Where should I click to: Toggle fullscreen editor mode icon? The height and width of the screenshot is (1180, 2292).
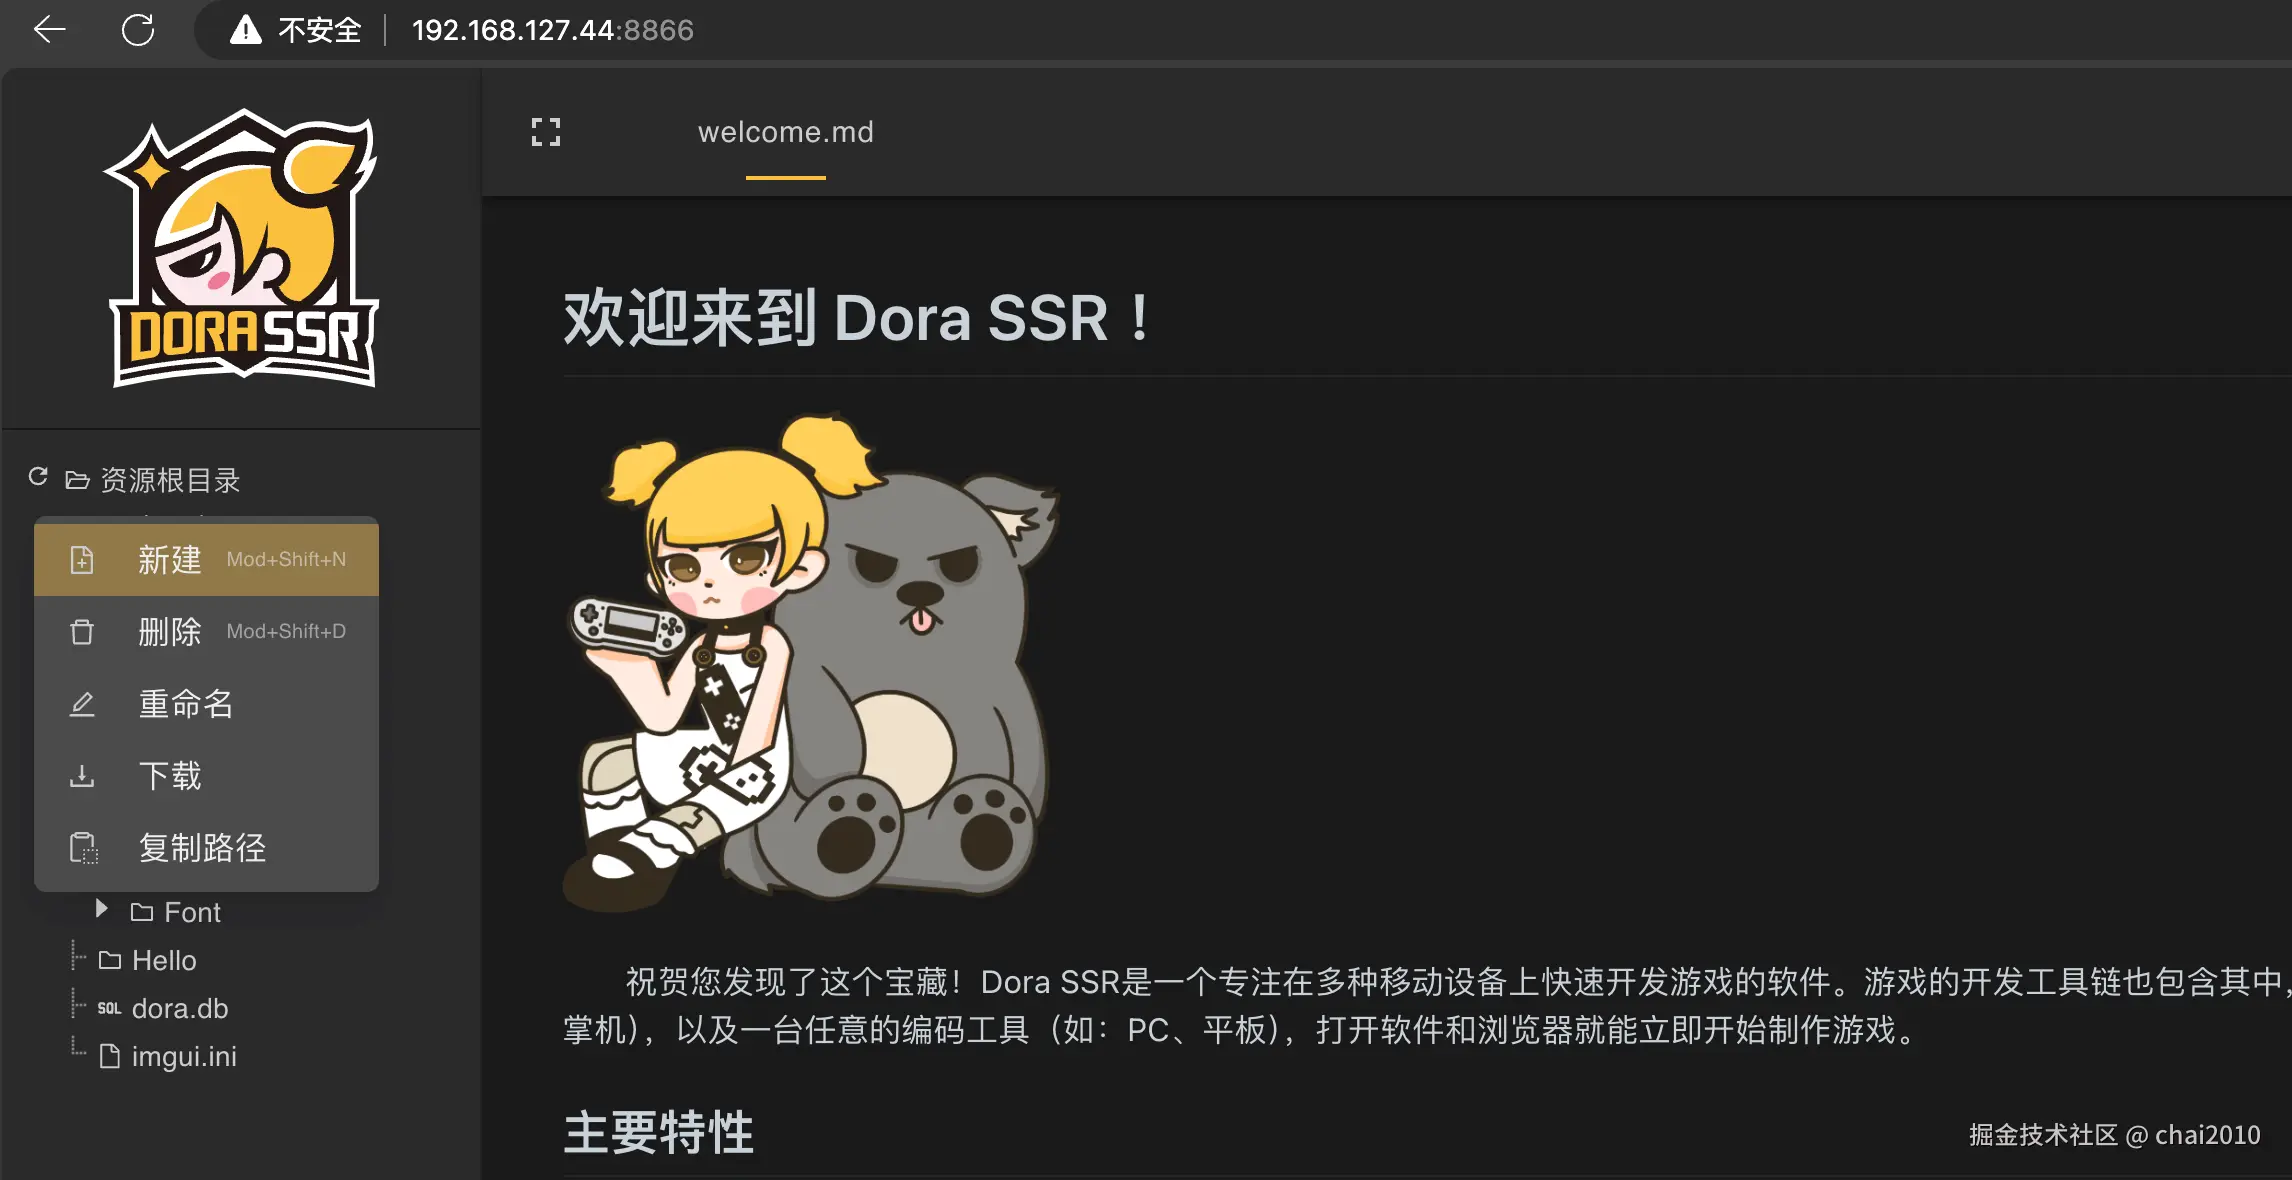coord(546,132)
